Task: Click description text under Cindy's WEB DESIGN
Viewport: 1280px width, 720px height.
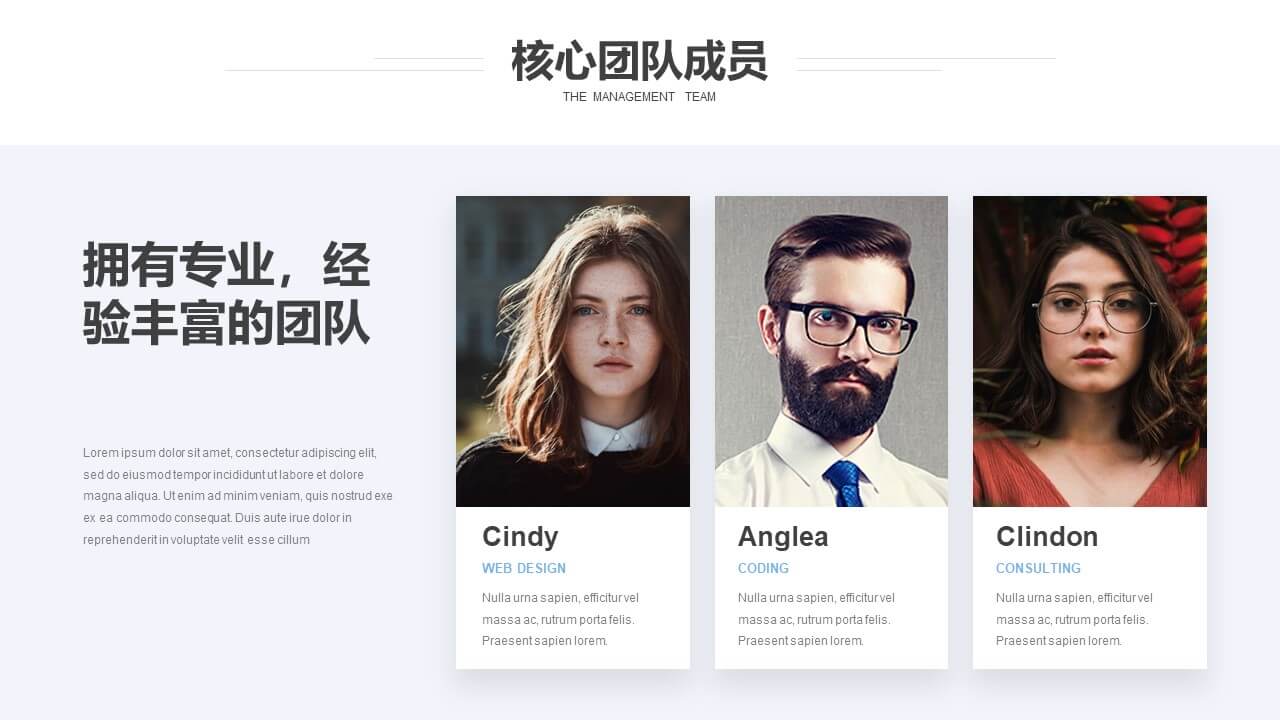Action: 560,619
